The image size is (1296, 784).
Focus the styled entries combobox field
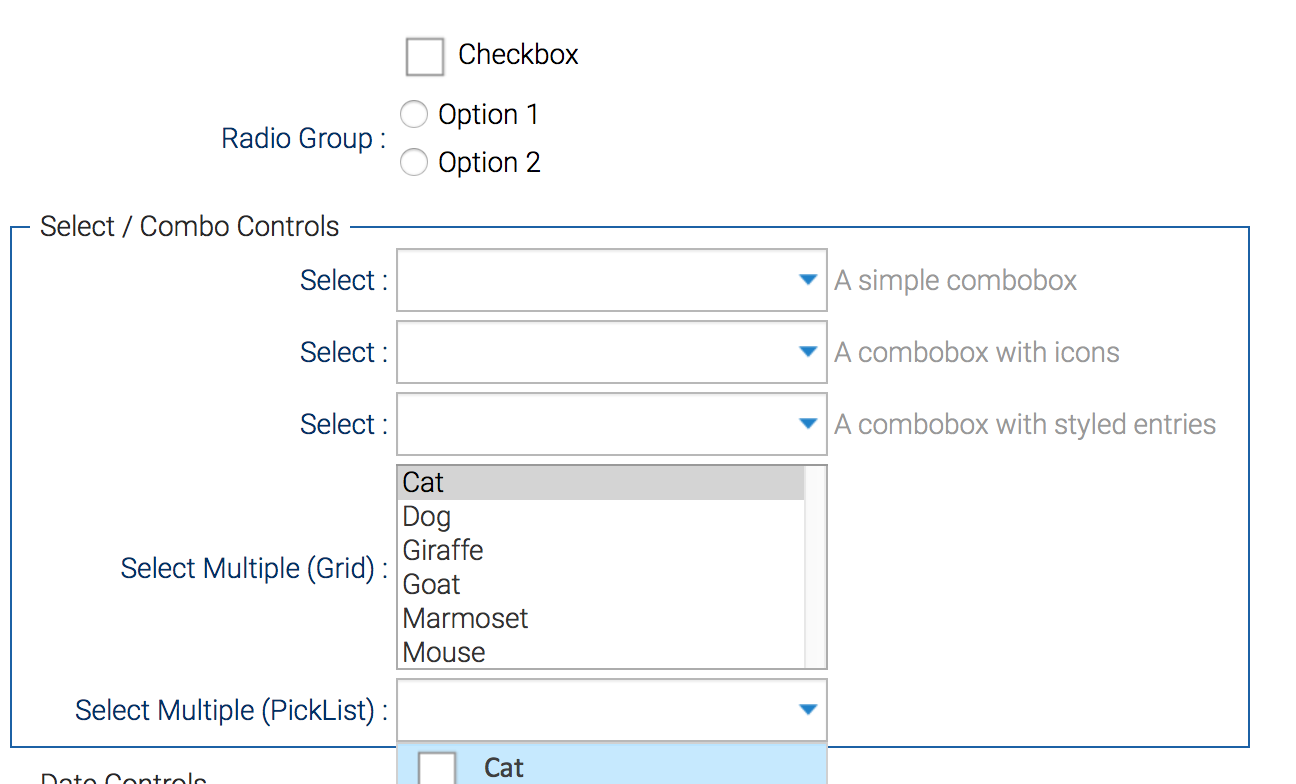595,425
